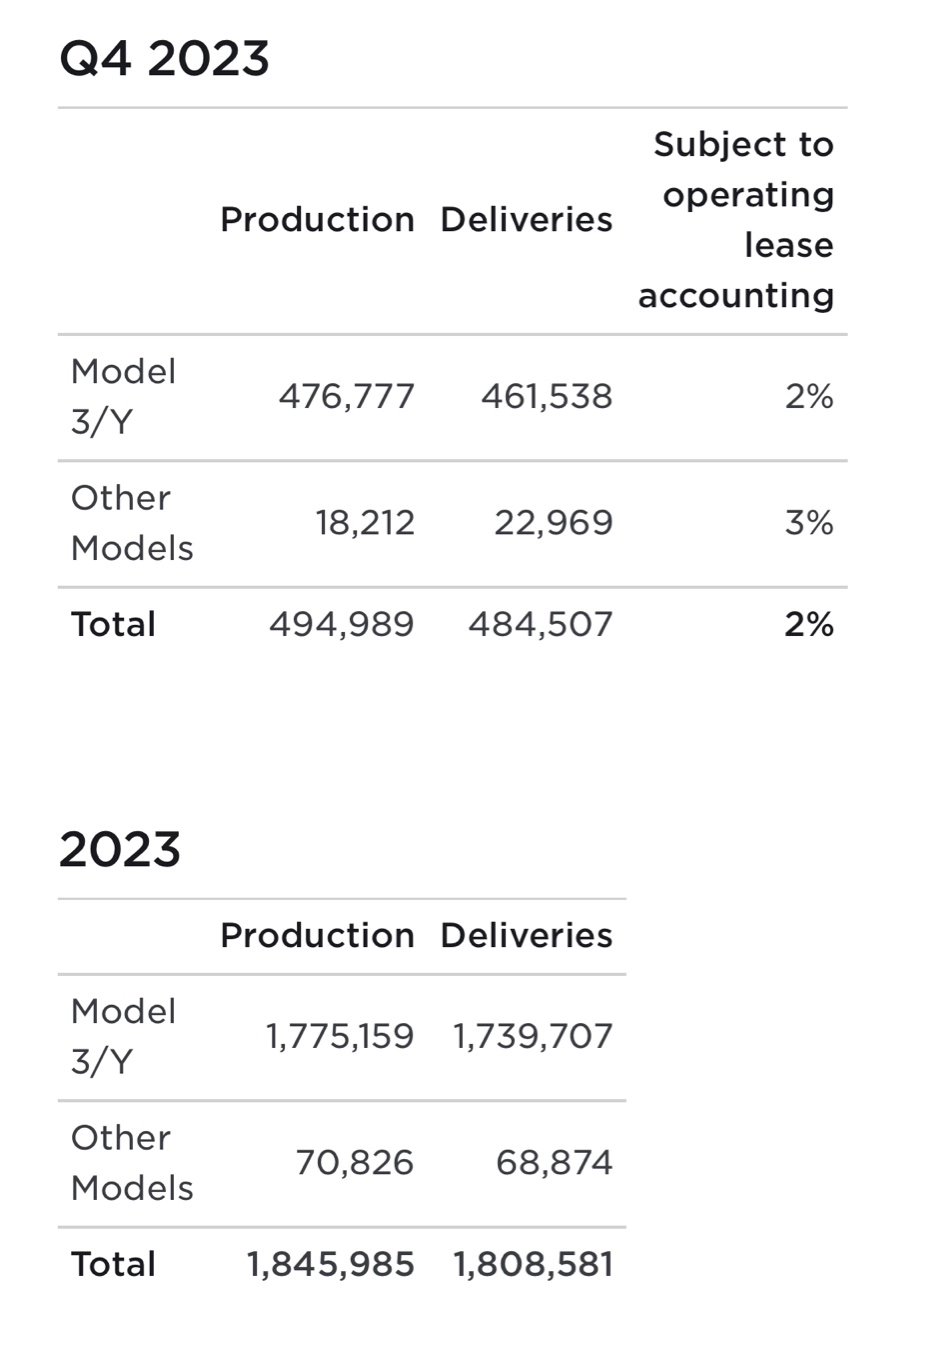Screen dimensions: 943x1356
Task: Click the 68,874 deliveries value
Action: point(554,1162)
